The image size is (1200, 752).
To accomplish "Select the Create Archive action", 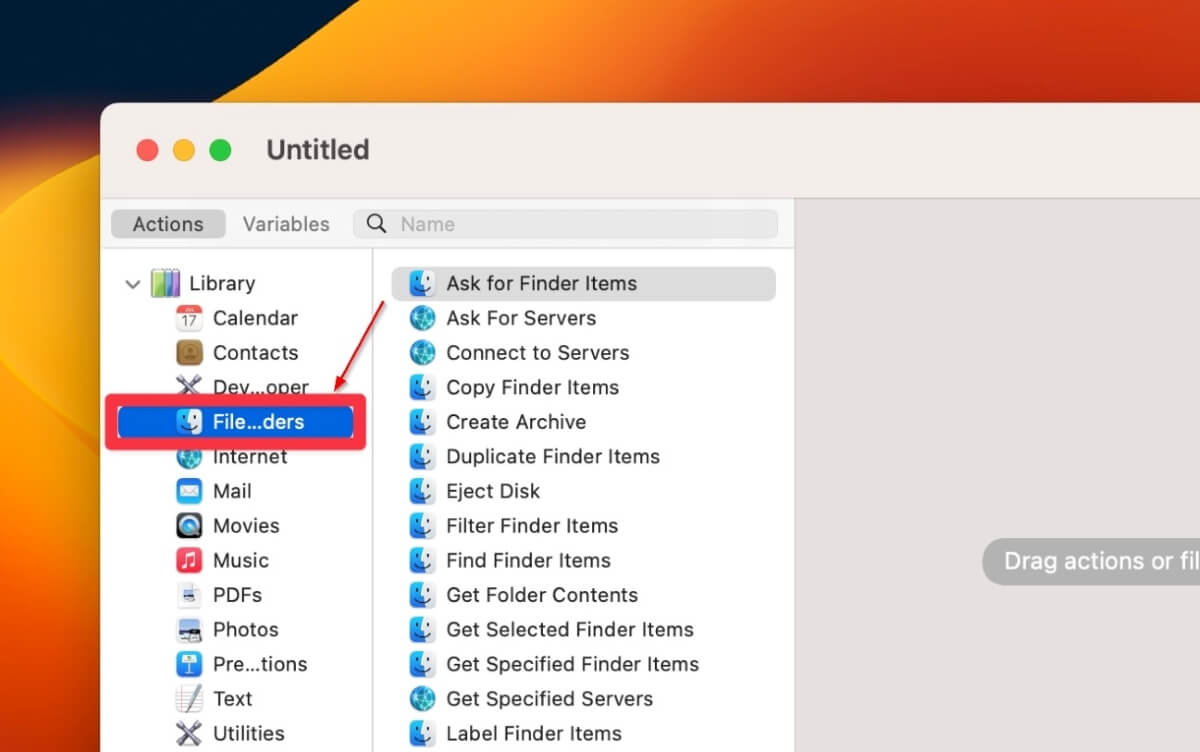I will pyautogui.click(x=516, y=422).
